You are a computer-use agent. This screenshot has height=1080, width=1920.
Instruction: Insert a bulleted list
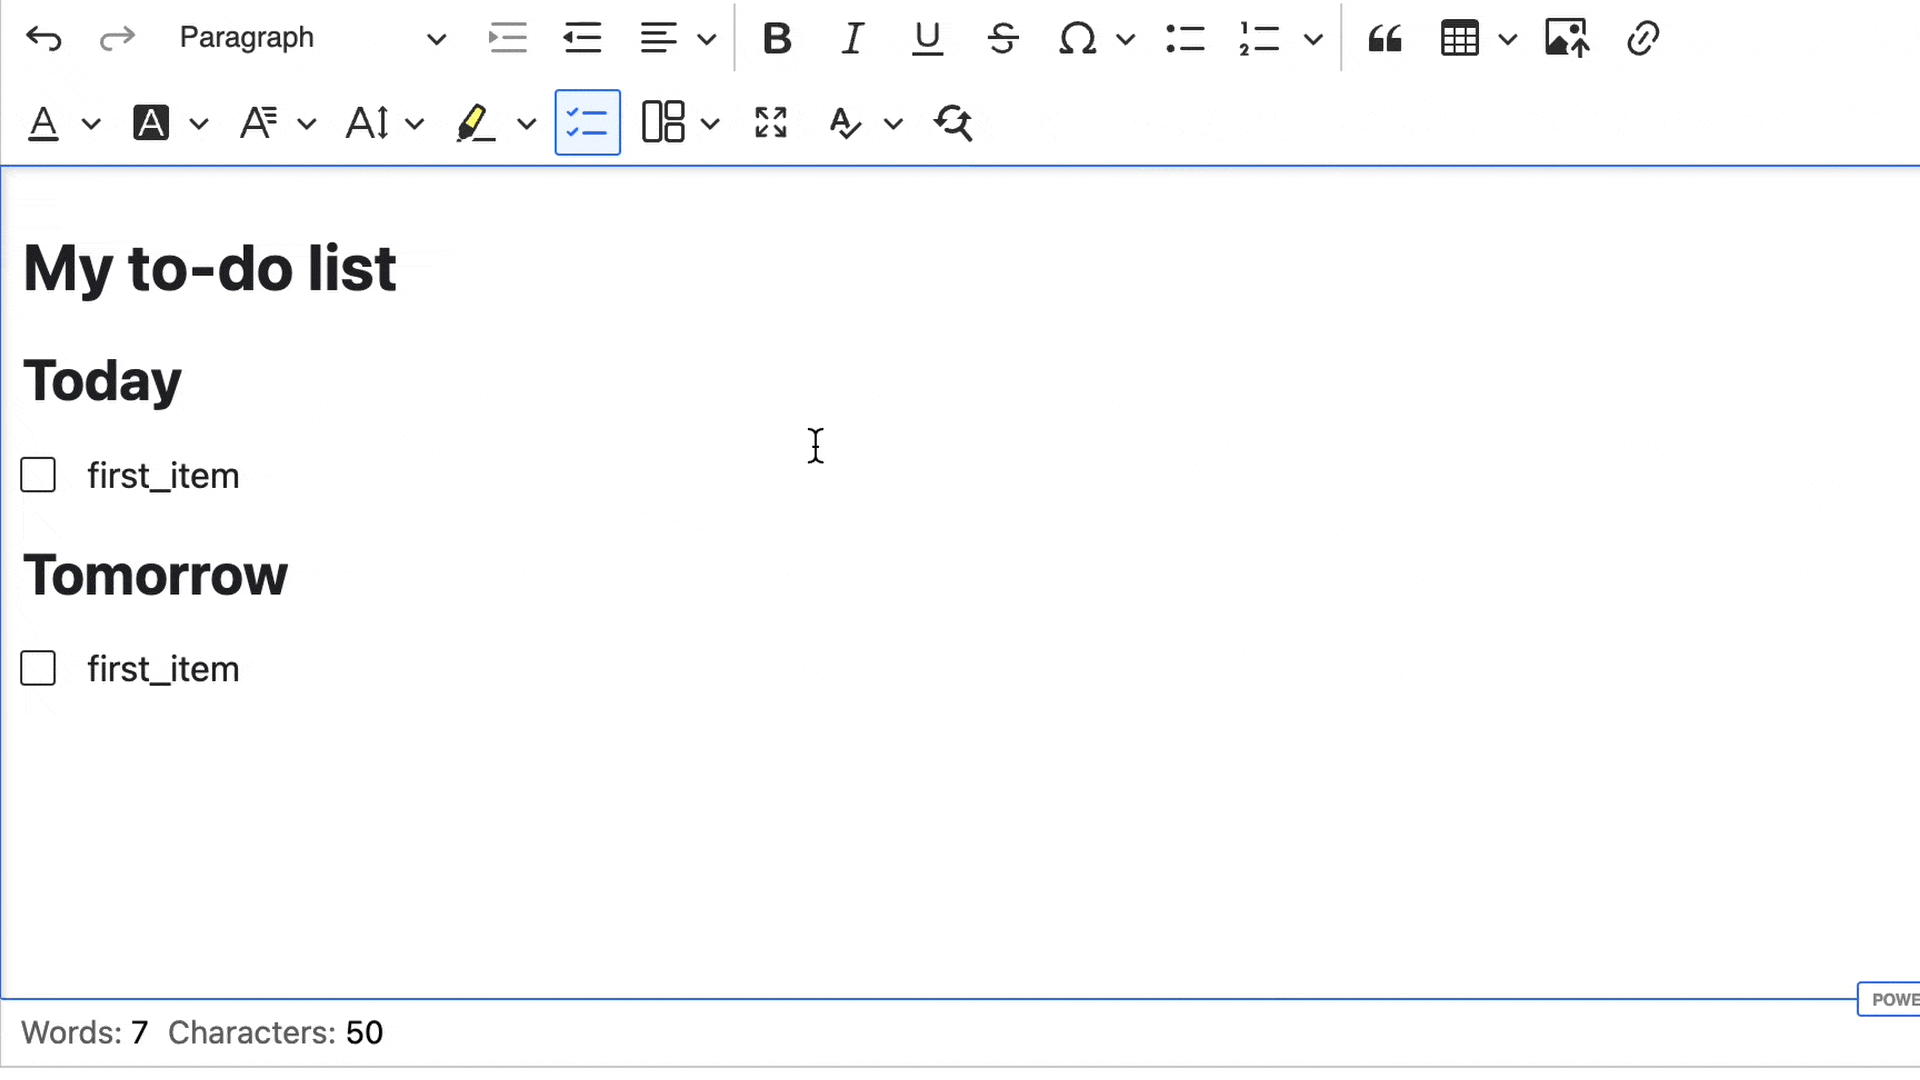[1185, 39]
